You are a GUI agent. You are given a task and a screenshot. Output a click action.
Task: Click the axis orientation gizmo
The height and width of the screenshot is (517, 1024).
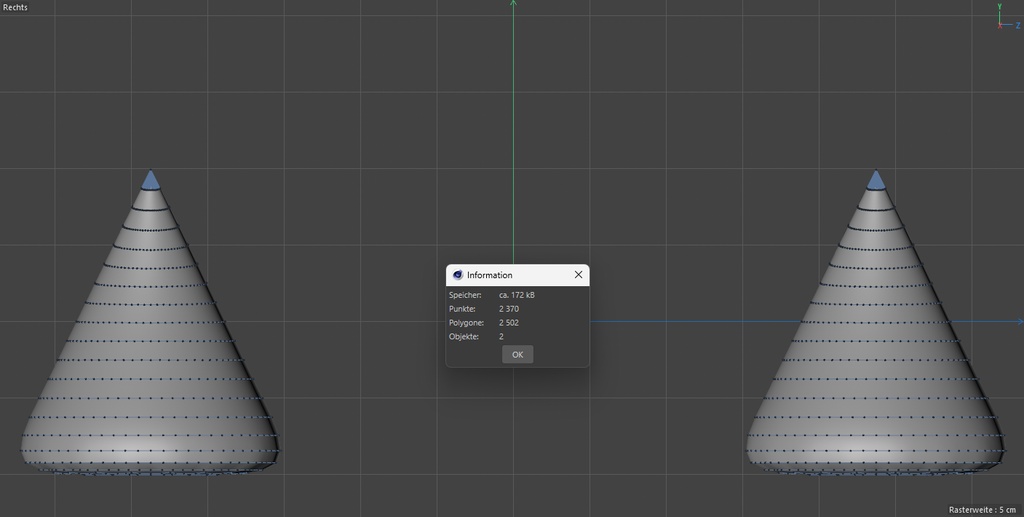click(1008, 17)
